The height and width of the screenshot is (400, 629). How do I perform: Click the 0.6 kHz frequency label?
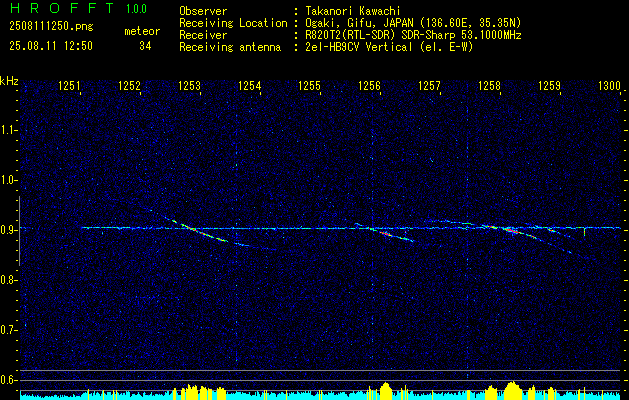point(7,380)
